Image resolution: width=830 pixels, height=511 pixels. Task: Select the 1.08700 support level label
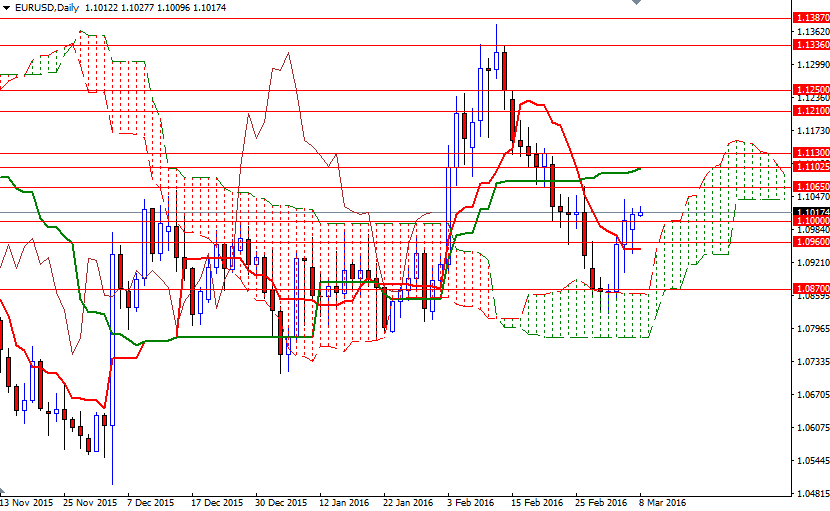pos(809,289)
